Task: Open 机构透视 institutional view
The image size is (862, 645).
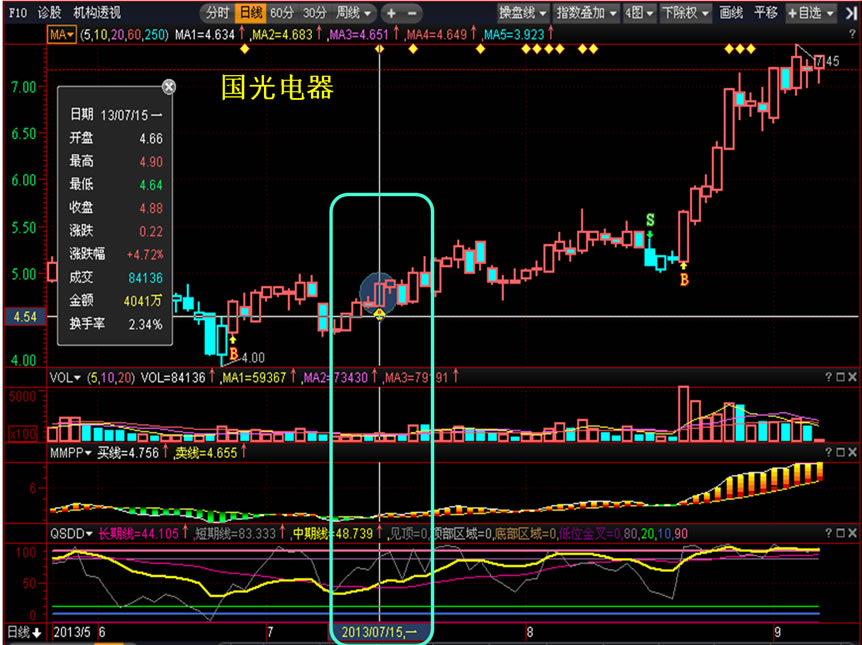Action: tap(97, 13)
